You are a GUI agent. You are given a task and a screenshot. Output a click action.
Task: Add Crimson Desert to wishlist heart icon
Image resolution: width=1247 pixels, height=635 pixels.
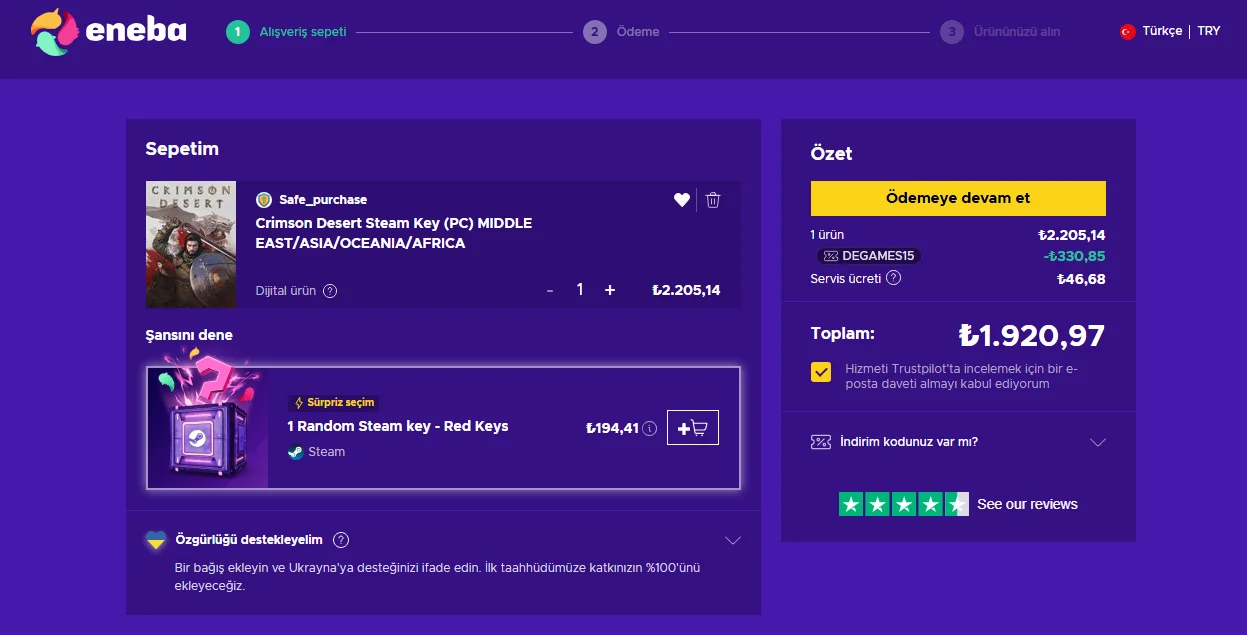682,200
